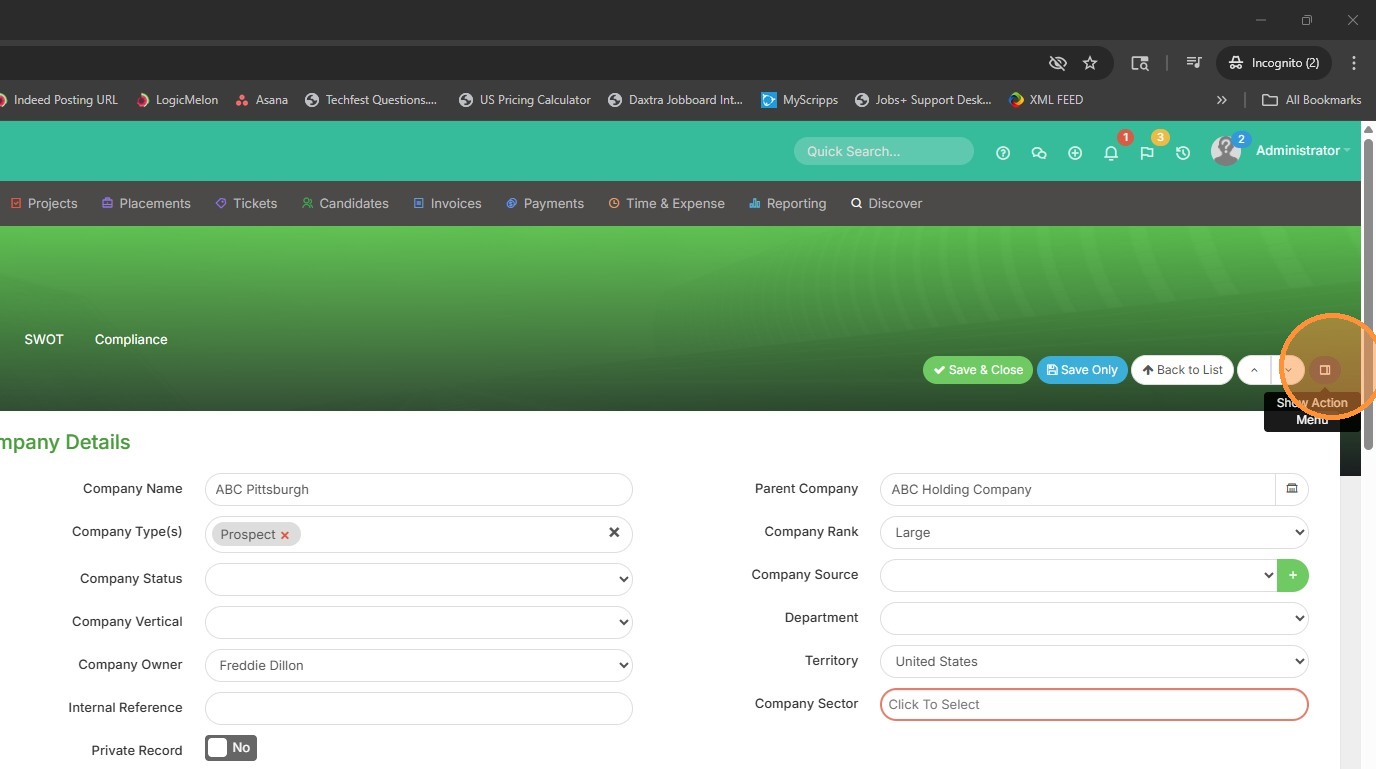The width and height of the screenshot is (1376, 769).
Task: Open the Jobs+ Support Desk bookmark
Action: pyautogui.click(x=923, y=100)
